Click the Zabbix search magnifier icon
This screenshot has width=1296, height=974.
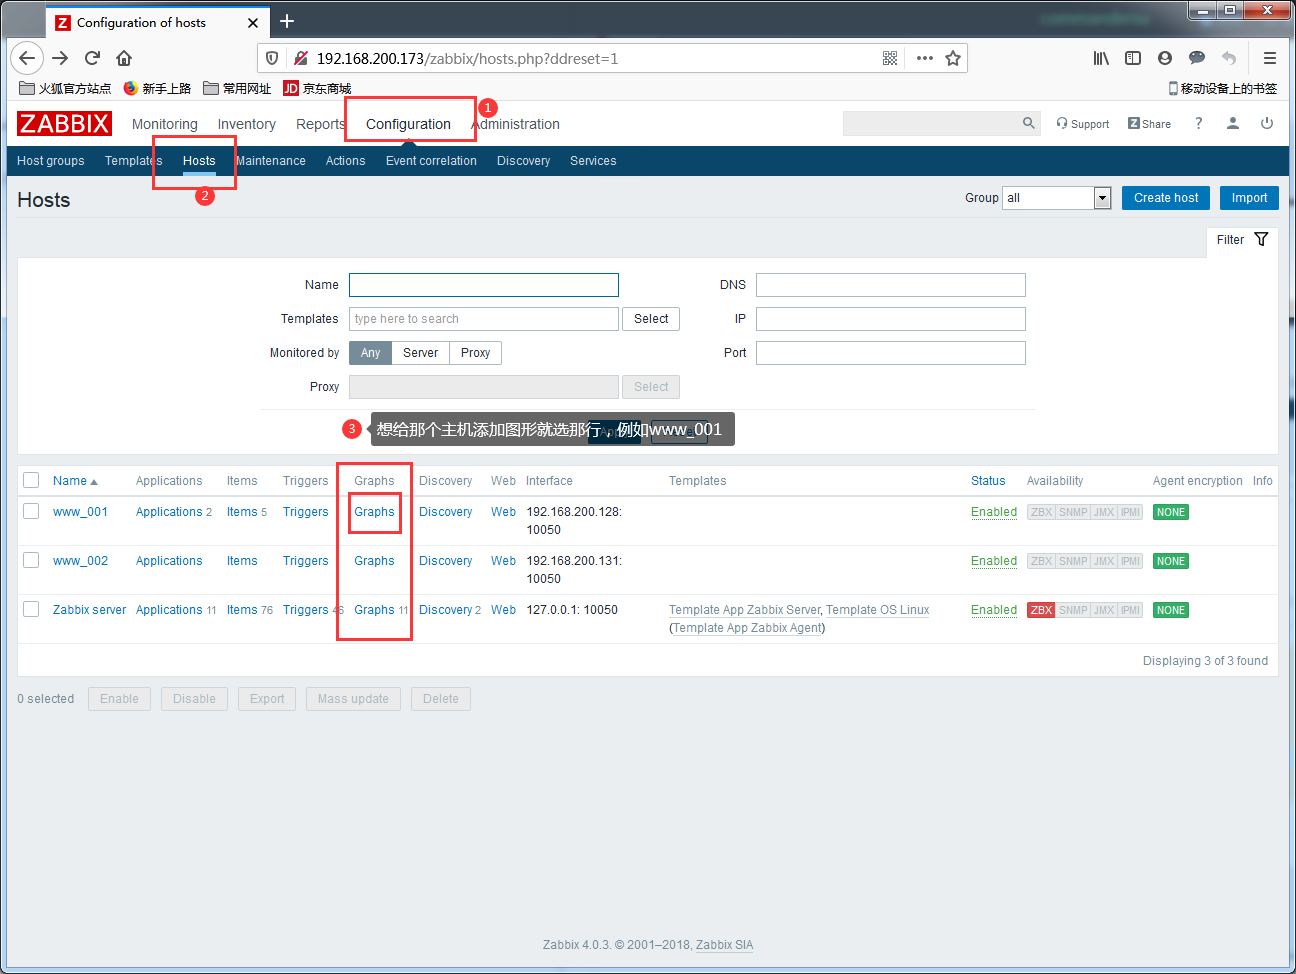[1029, 123]
